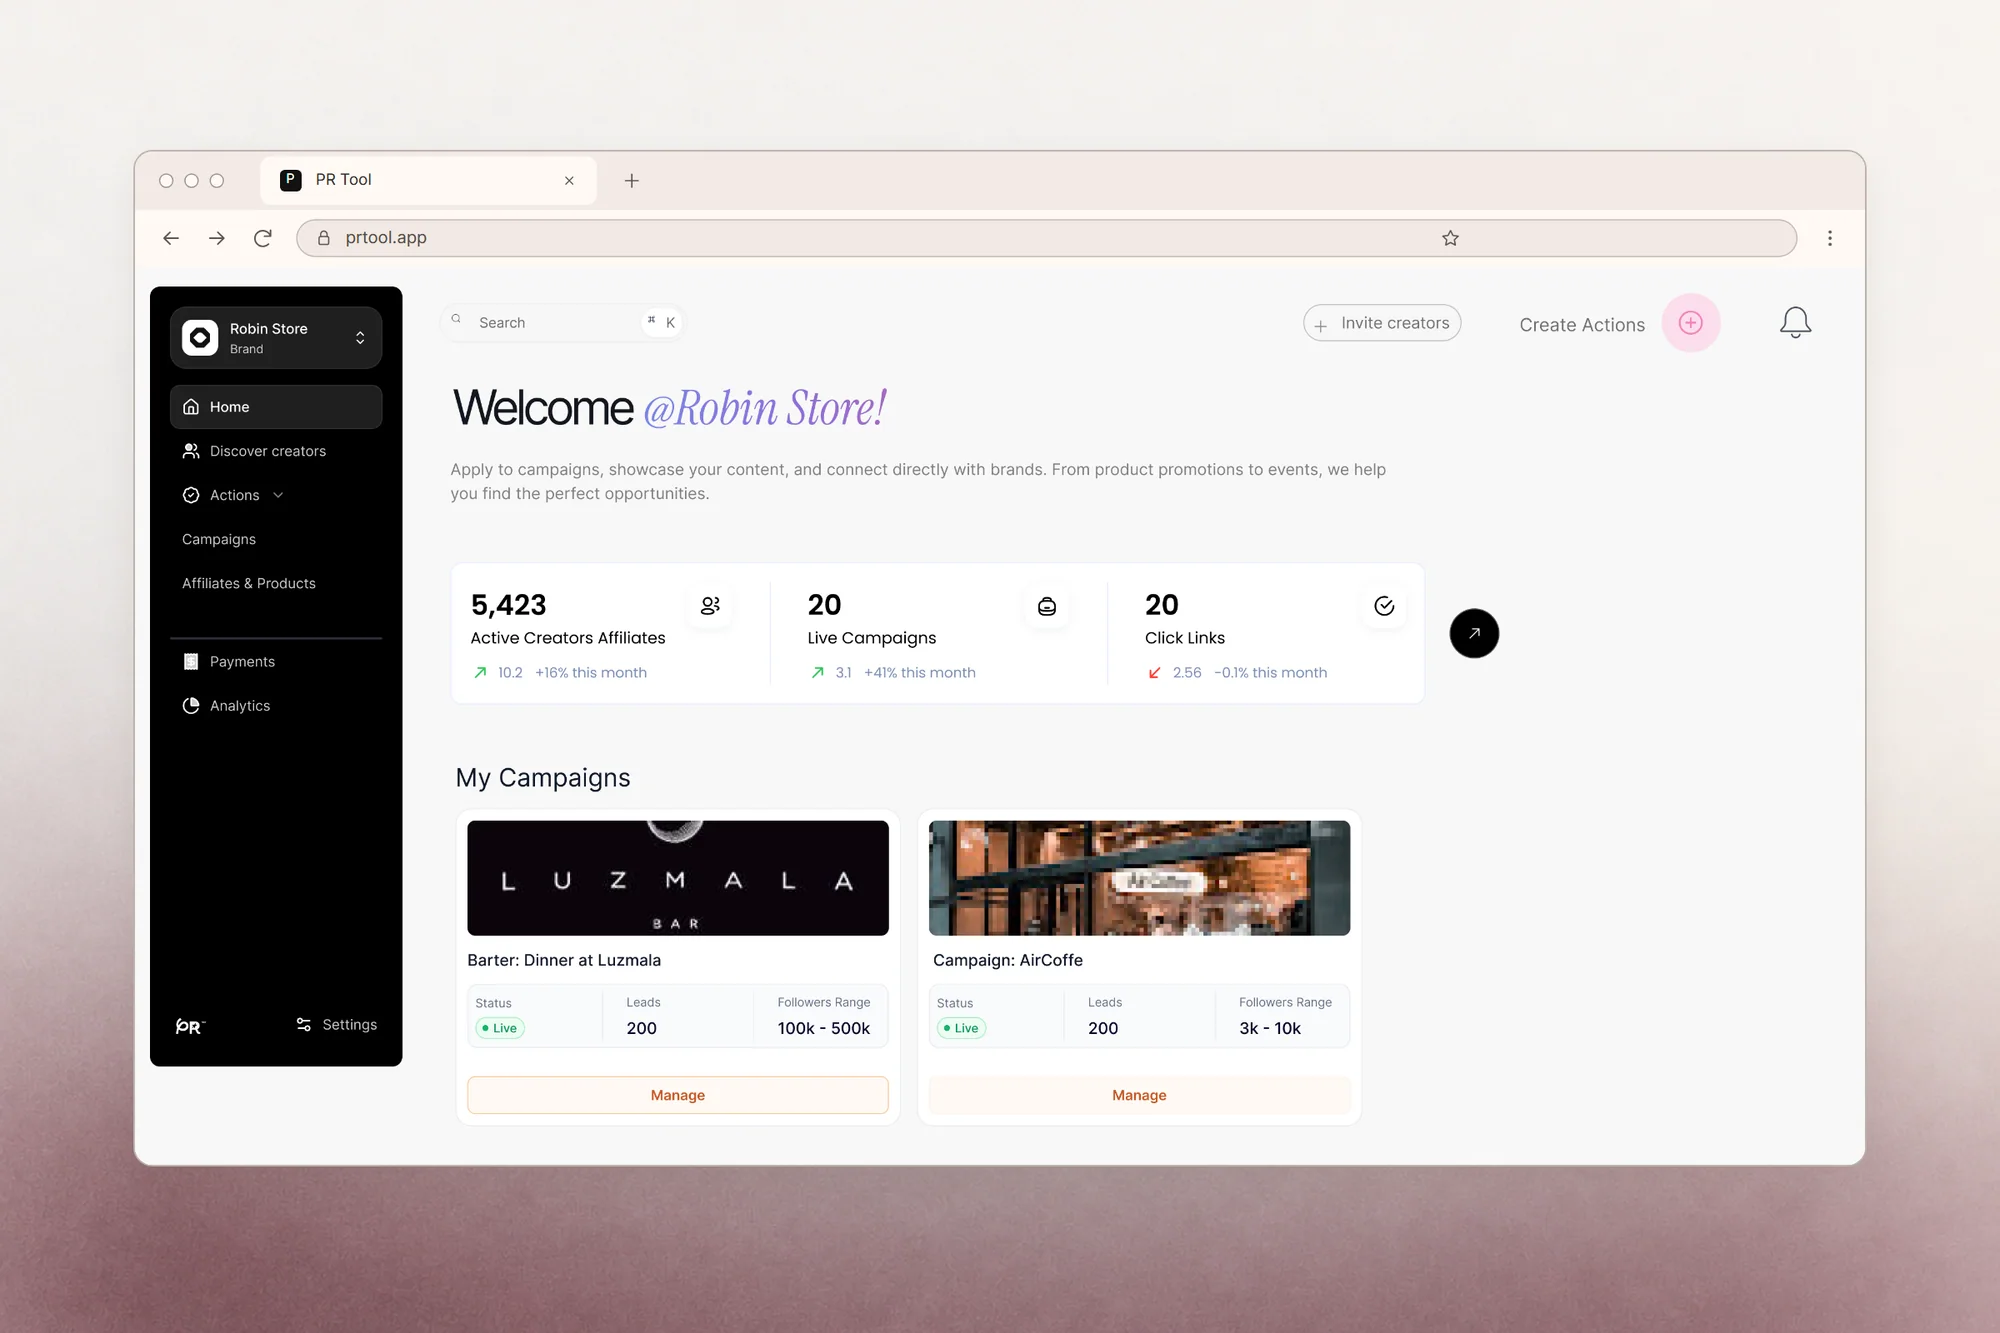Click the pink Create Actions plus icon

point(1691,323)
